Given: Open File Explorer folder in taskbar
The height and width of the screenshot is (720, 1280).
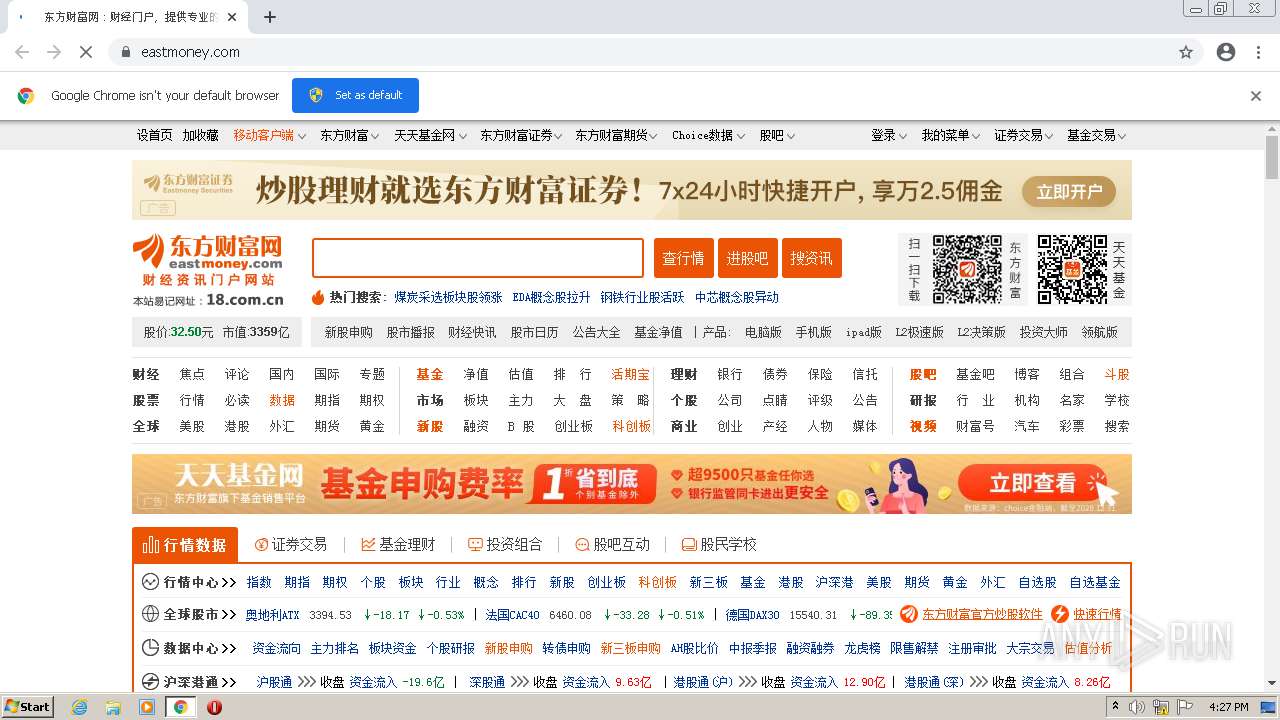Looking at the screenshot, I should [113, 707].
